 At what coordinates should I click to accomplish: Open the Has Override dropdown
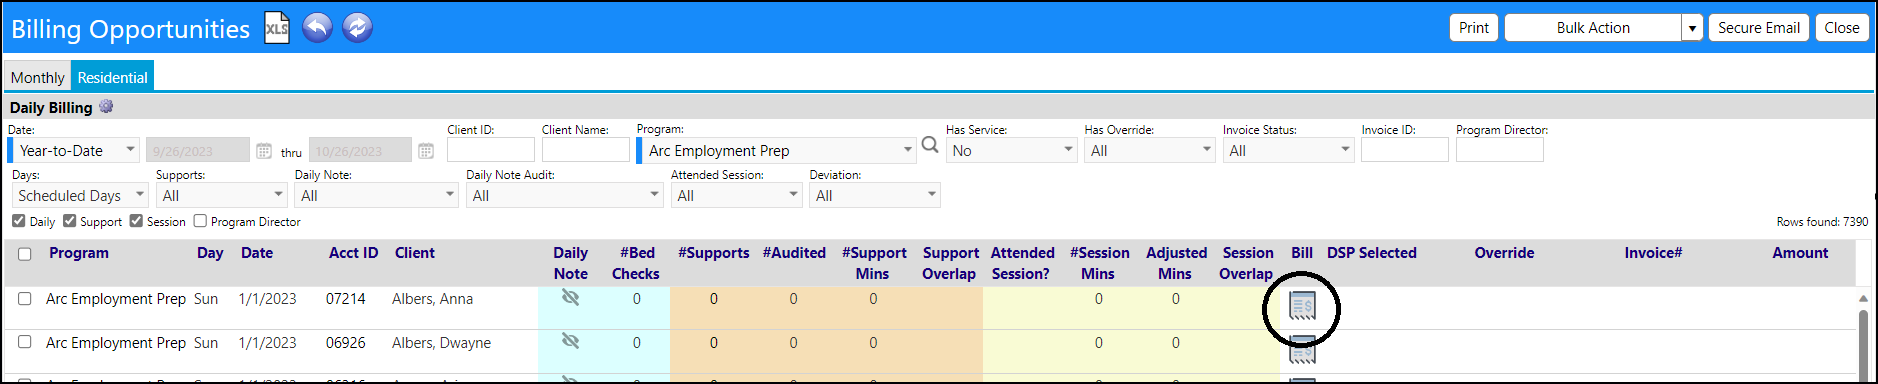[1150, 150]
